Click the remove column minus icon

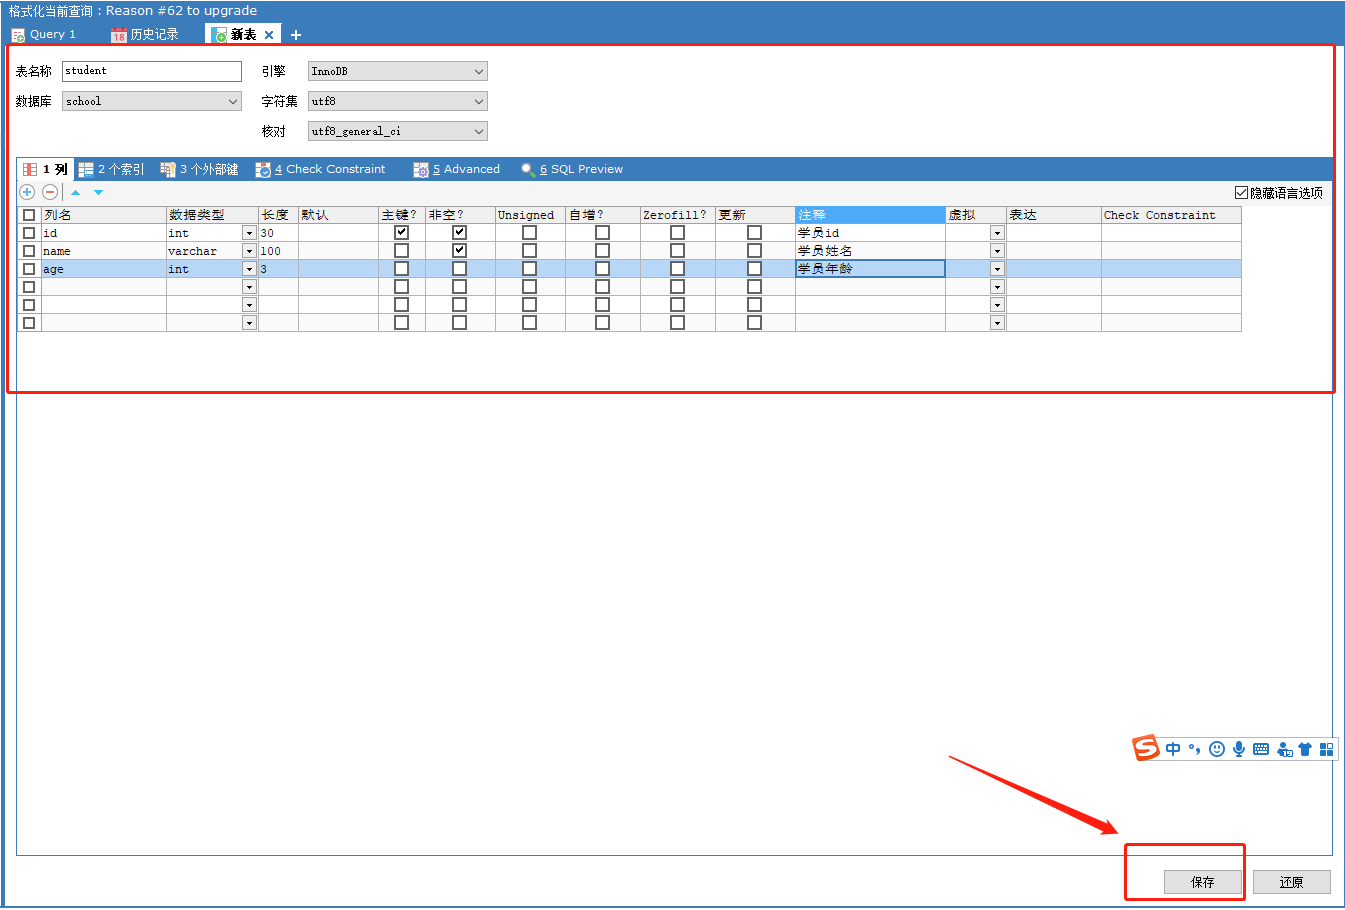50,192
